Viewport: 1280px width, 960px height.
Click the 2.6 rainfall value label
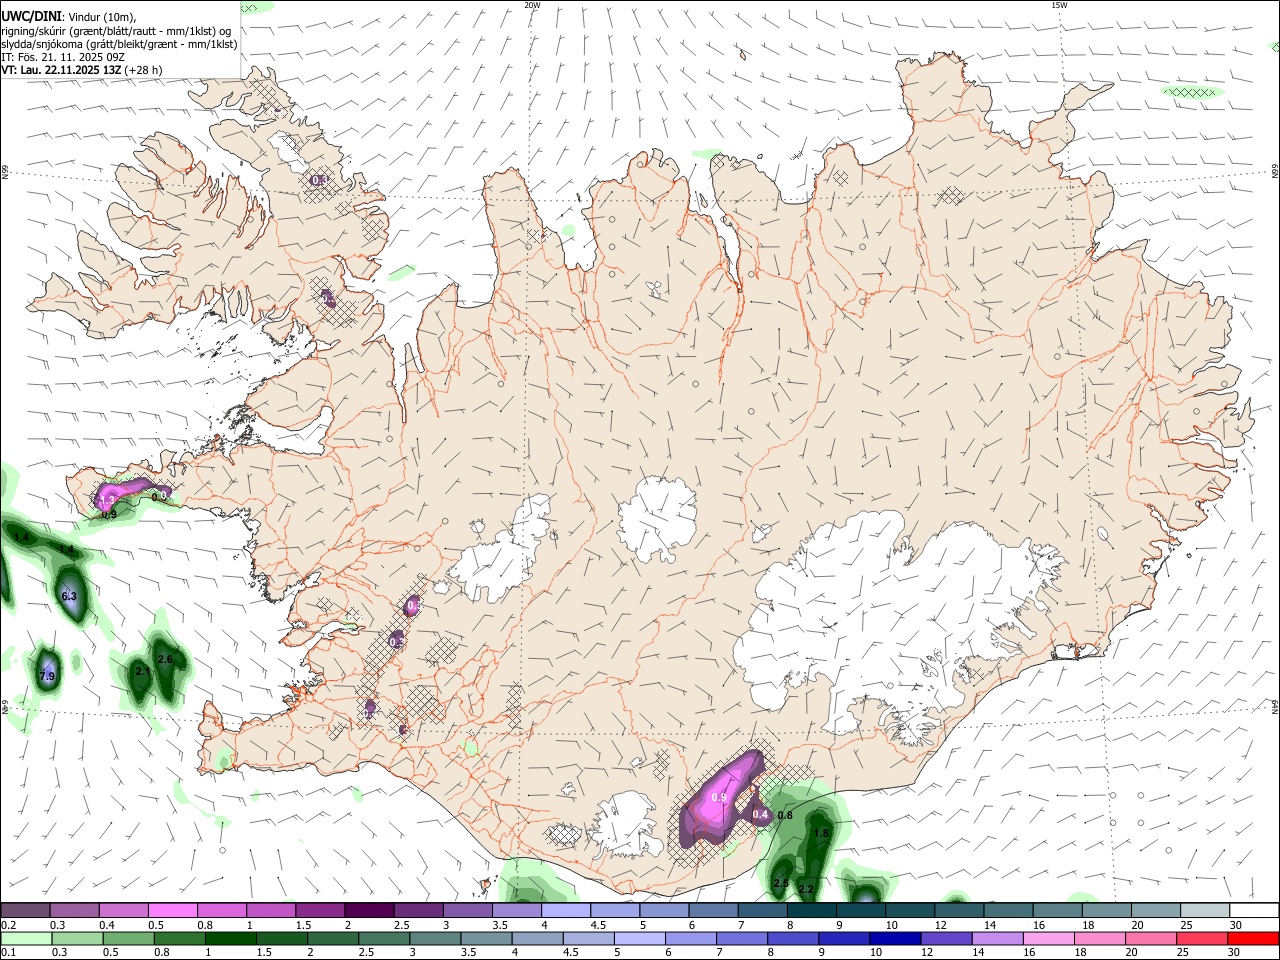[x=165, y=659]
